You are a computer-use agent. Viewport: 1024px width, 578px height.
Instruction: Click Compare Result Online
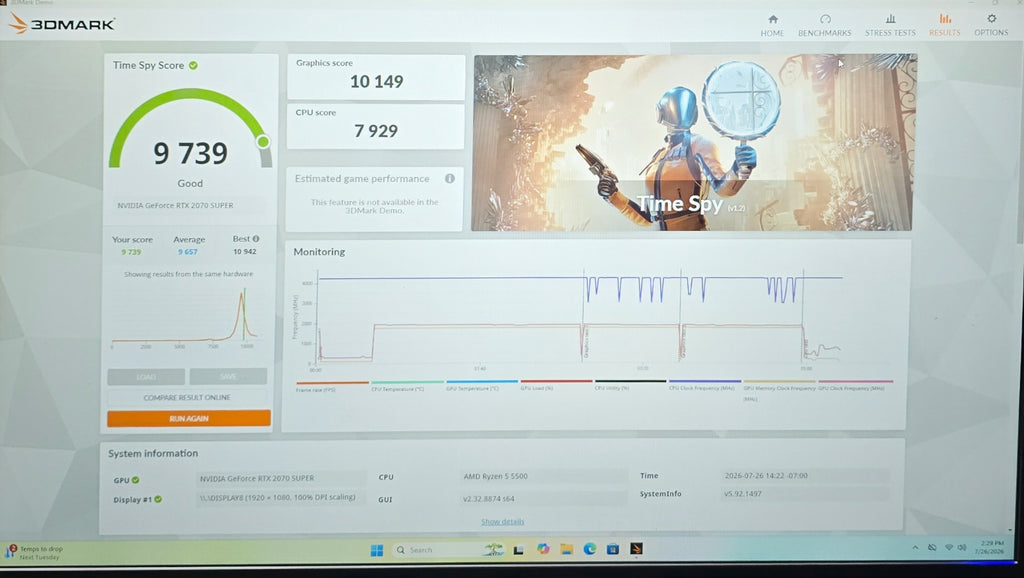point(187,397)
